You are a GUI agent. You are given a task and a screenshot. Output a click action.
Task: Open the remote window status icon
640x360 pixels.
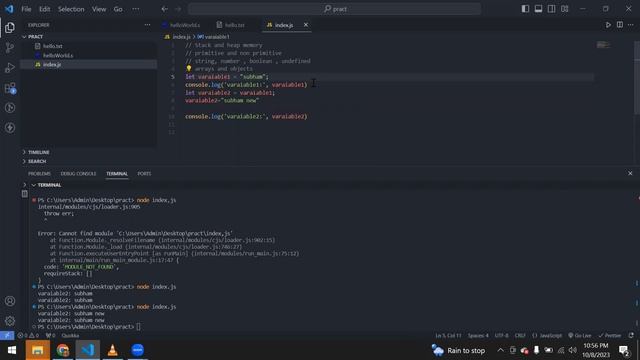tap(7, 336)
